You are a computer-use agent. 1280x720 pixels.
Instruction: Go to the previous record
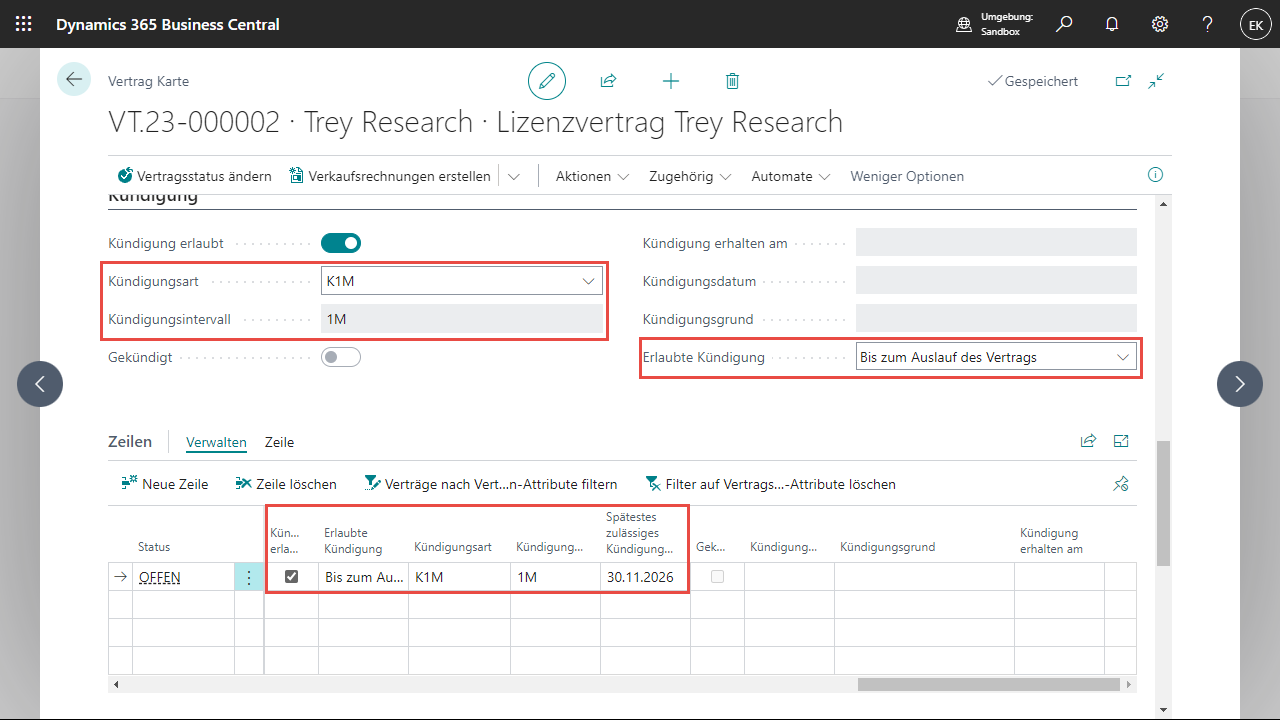40,384
